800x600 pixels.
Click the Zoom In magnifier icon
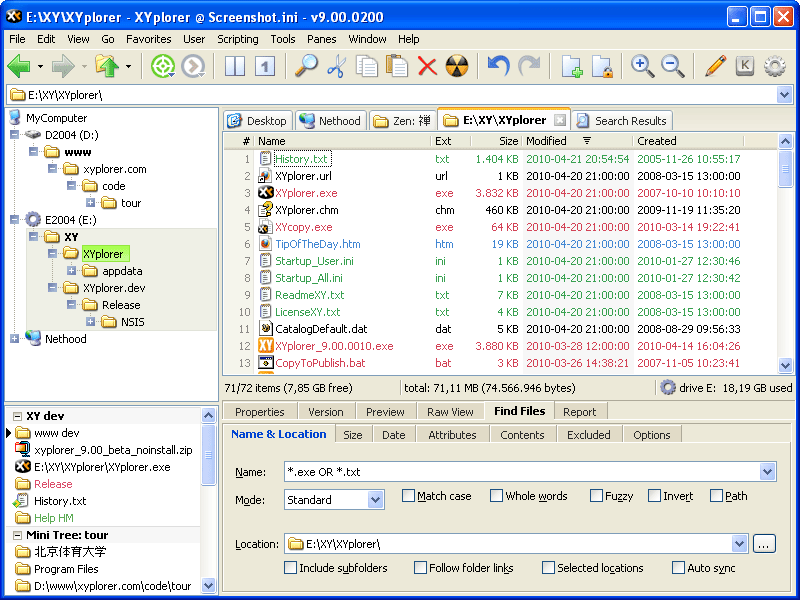pyautogui.click(x=642, y=66)
